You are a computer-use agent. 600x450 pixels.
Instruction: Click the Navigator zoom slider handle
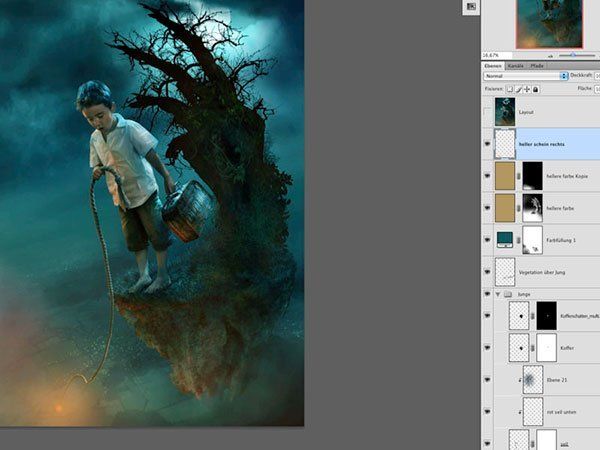tap(573, 55)
